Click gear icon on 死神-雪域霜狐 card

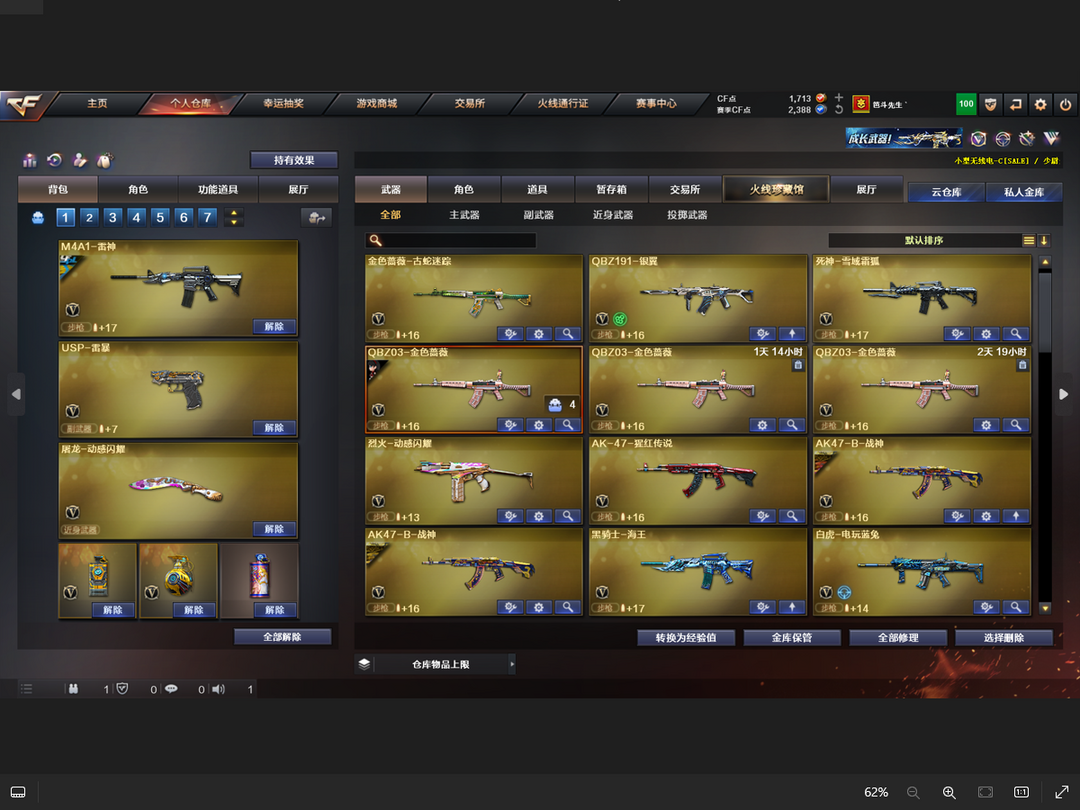coord(986,334)
